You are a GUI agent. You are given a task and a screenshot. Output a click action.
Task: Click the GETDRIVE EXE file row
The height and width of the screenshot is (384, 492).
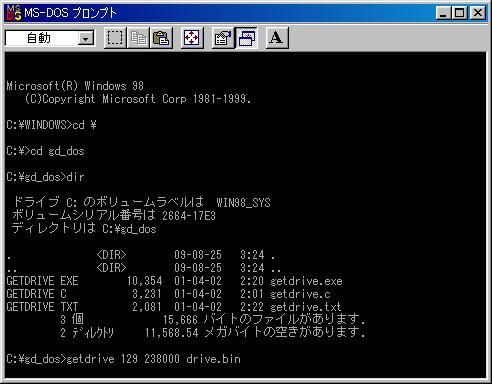pos(174,281)
